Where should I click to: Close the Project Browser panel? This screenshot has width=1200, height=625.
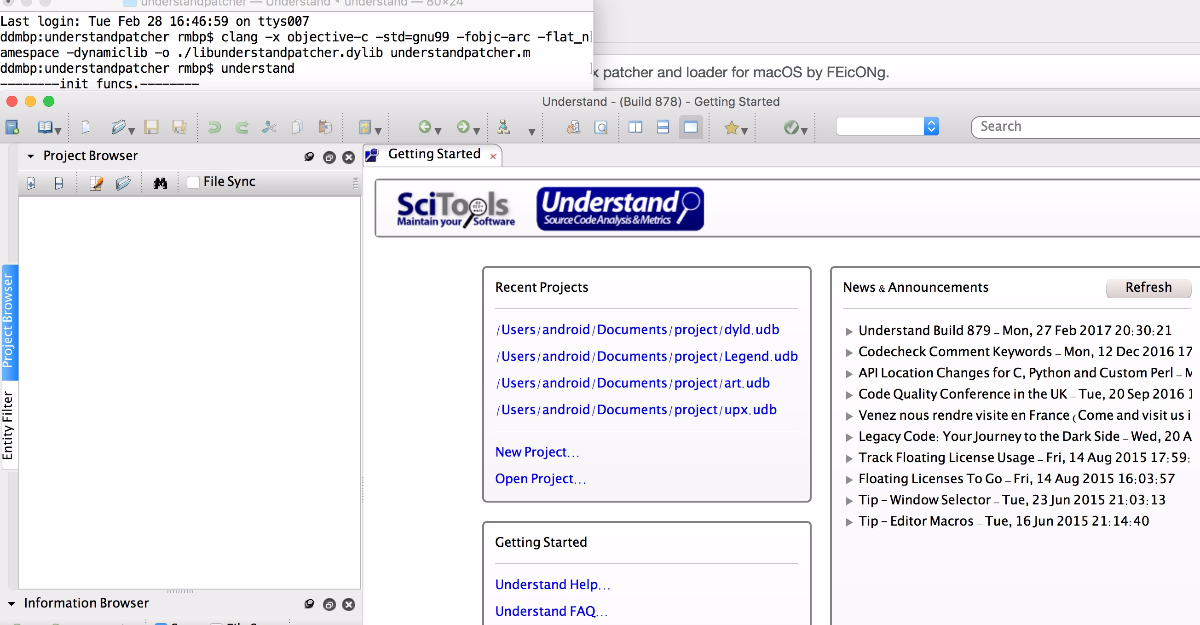348,157
